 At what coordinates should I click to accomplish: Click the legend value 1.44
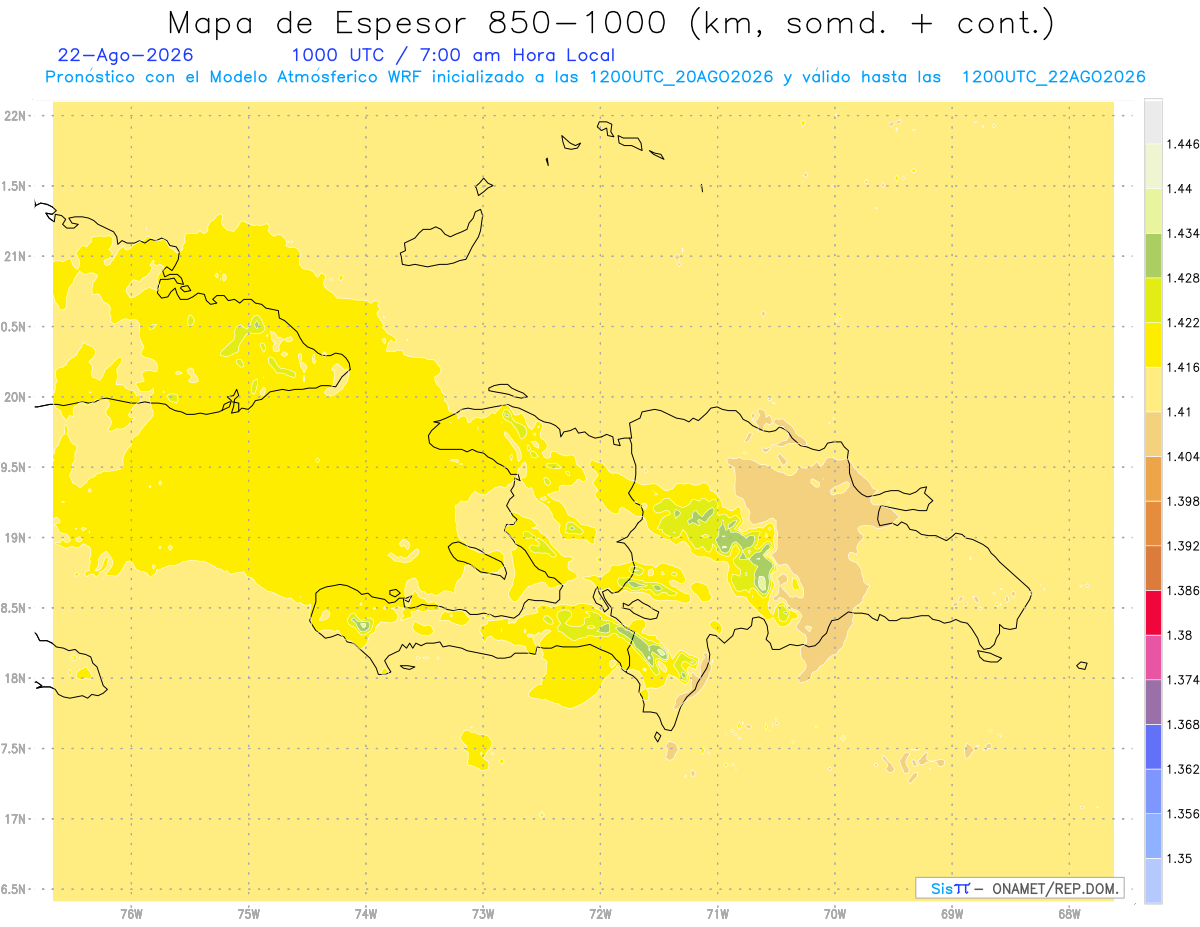point(1180,189)
